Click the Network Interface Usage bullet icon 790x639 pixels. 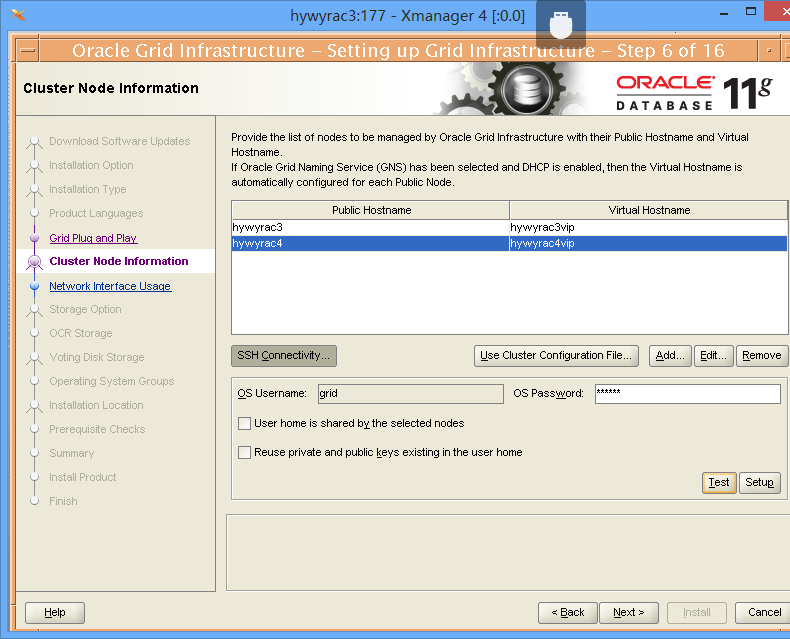point(34,286)
